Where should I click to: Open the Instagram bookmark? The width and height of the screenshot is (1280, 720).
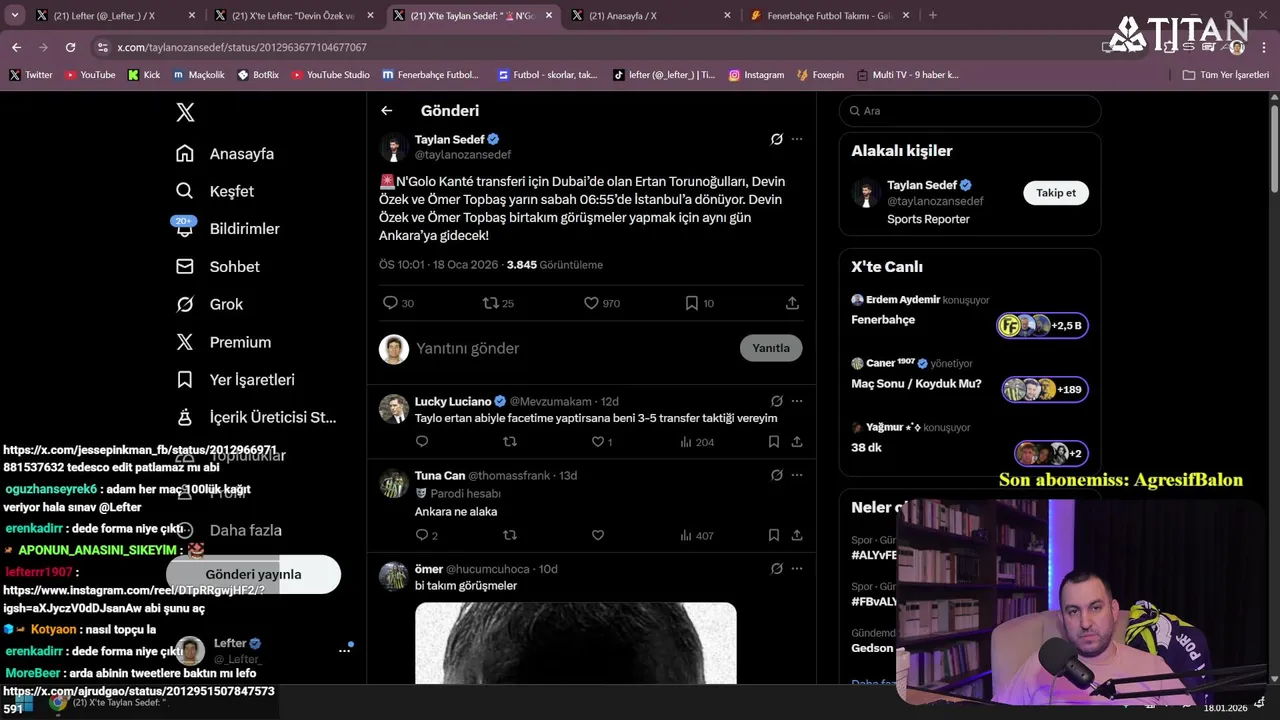pos(756,75)
